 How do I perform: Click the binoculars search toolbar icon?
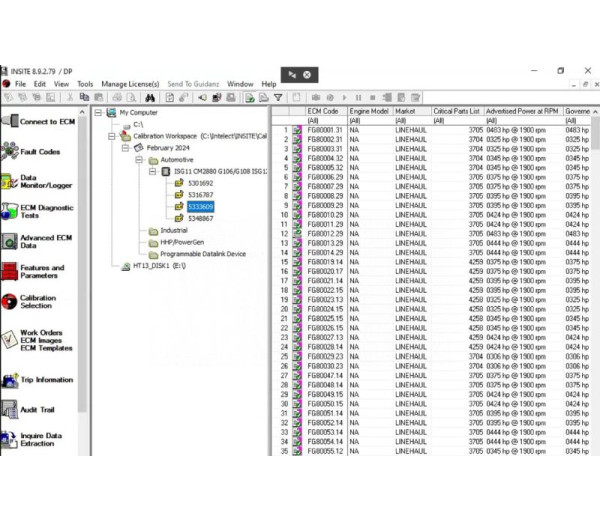coord(149,98)
